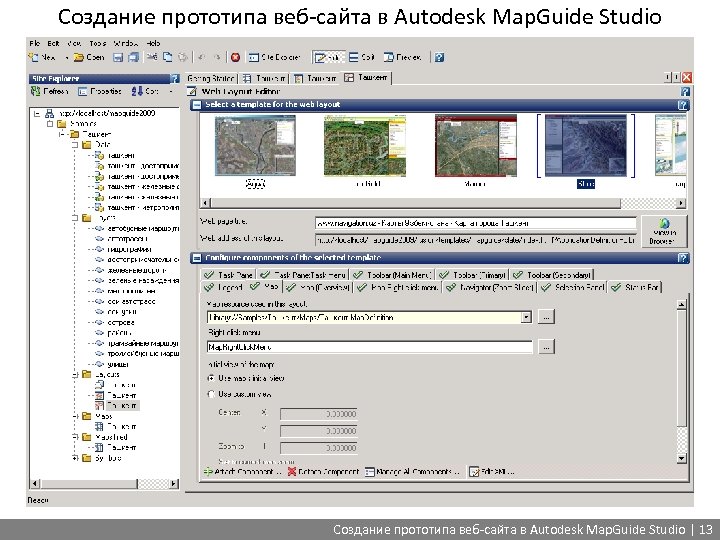Click the Copy icon in toolbar
The height and width of the screenshot is (540, 720).
[168, 57]
